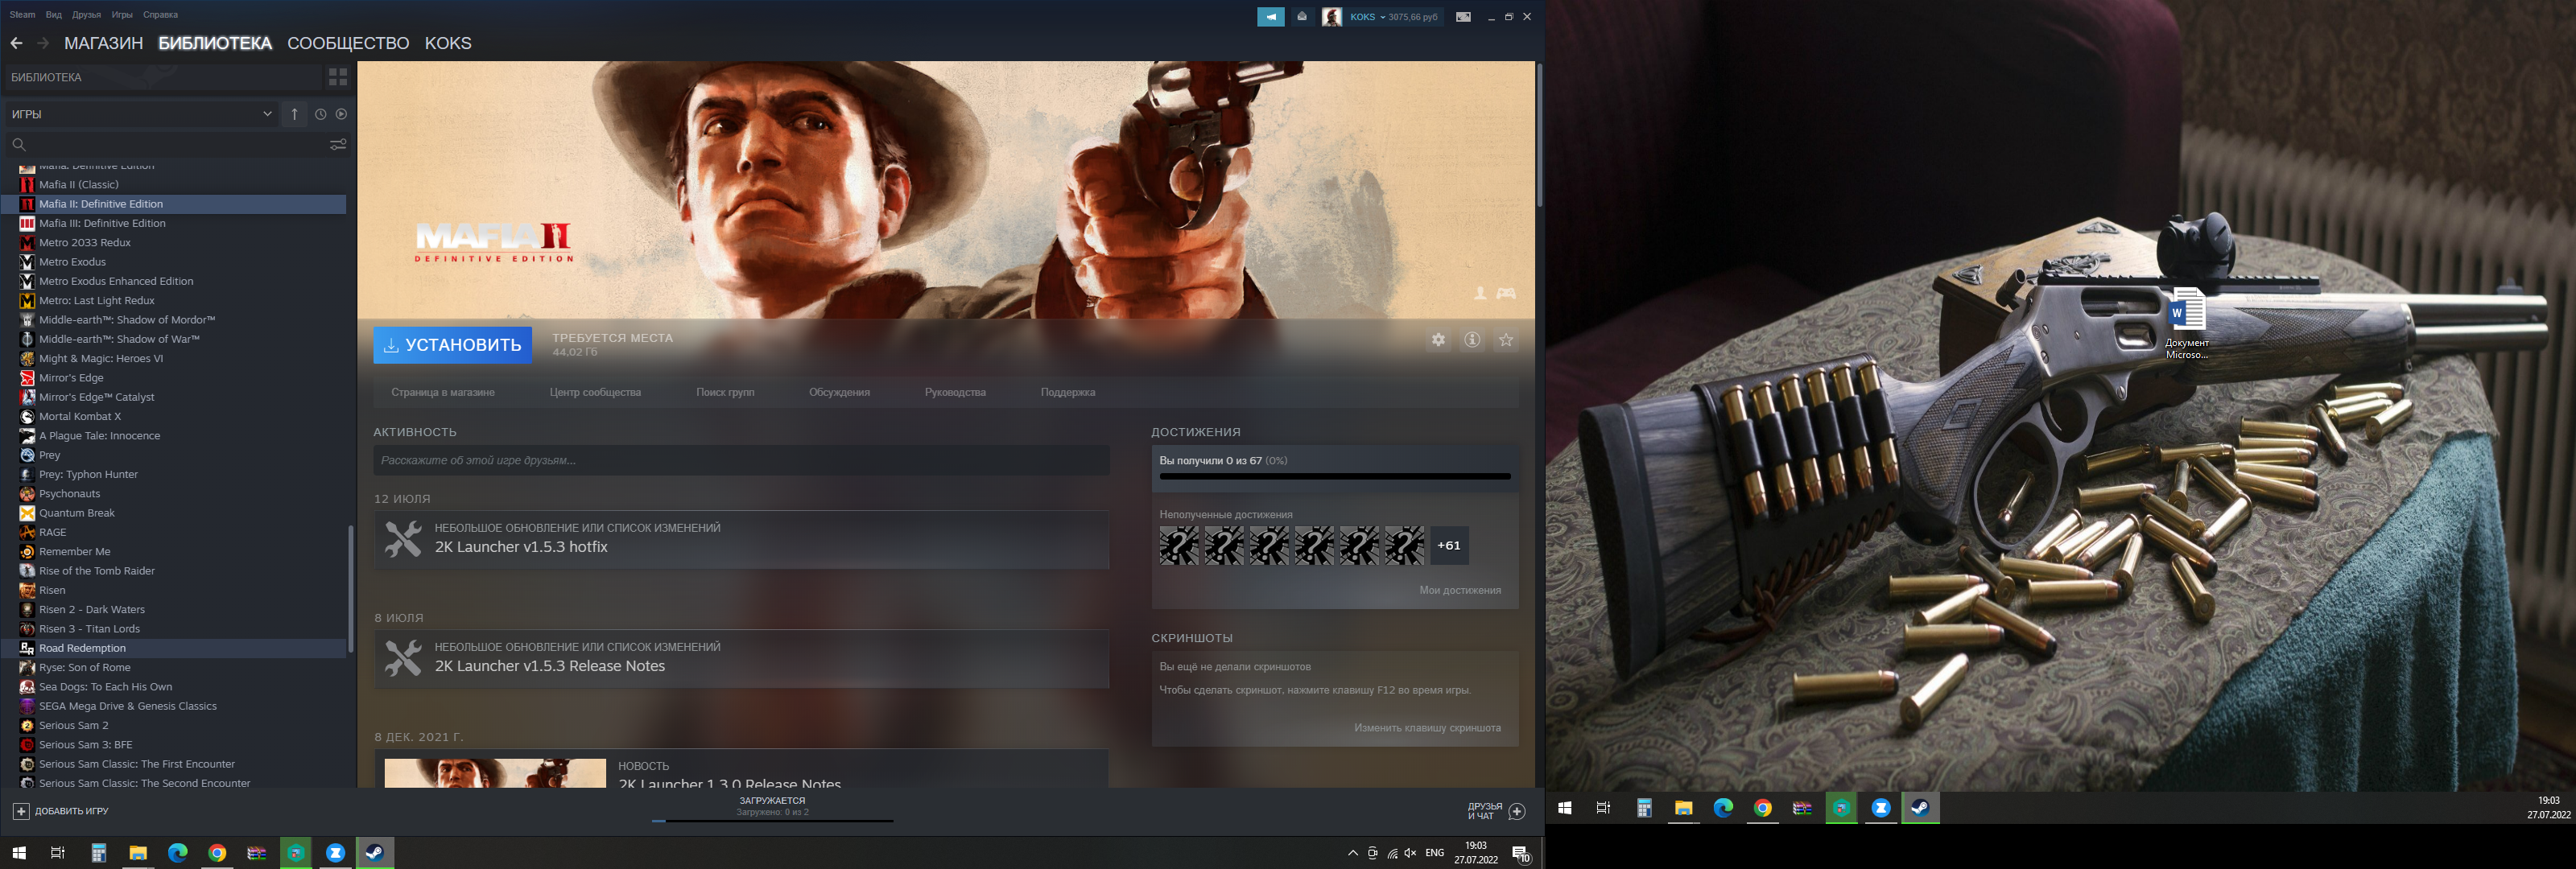
Task: Click the muted volume tray icon
Action: point(1410,853)
